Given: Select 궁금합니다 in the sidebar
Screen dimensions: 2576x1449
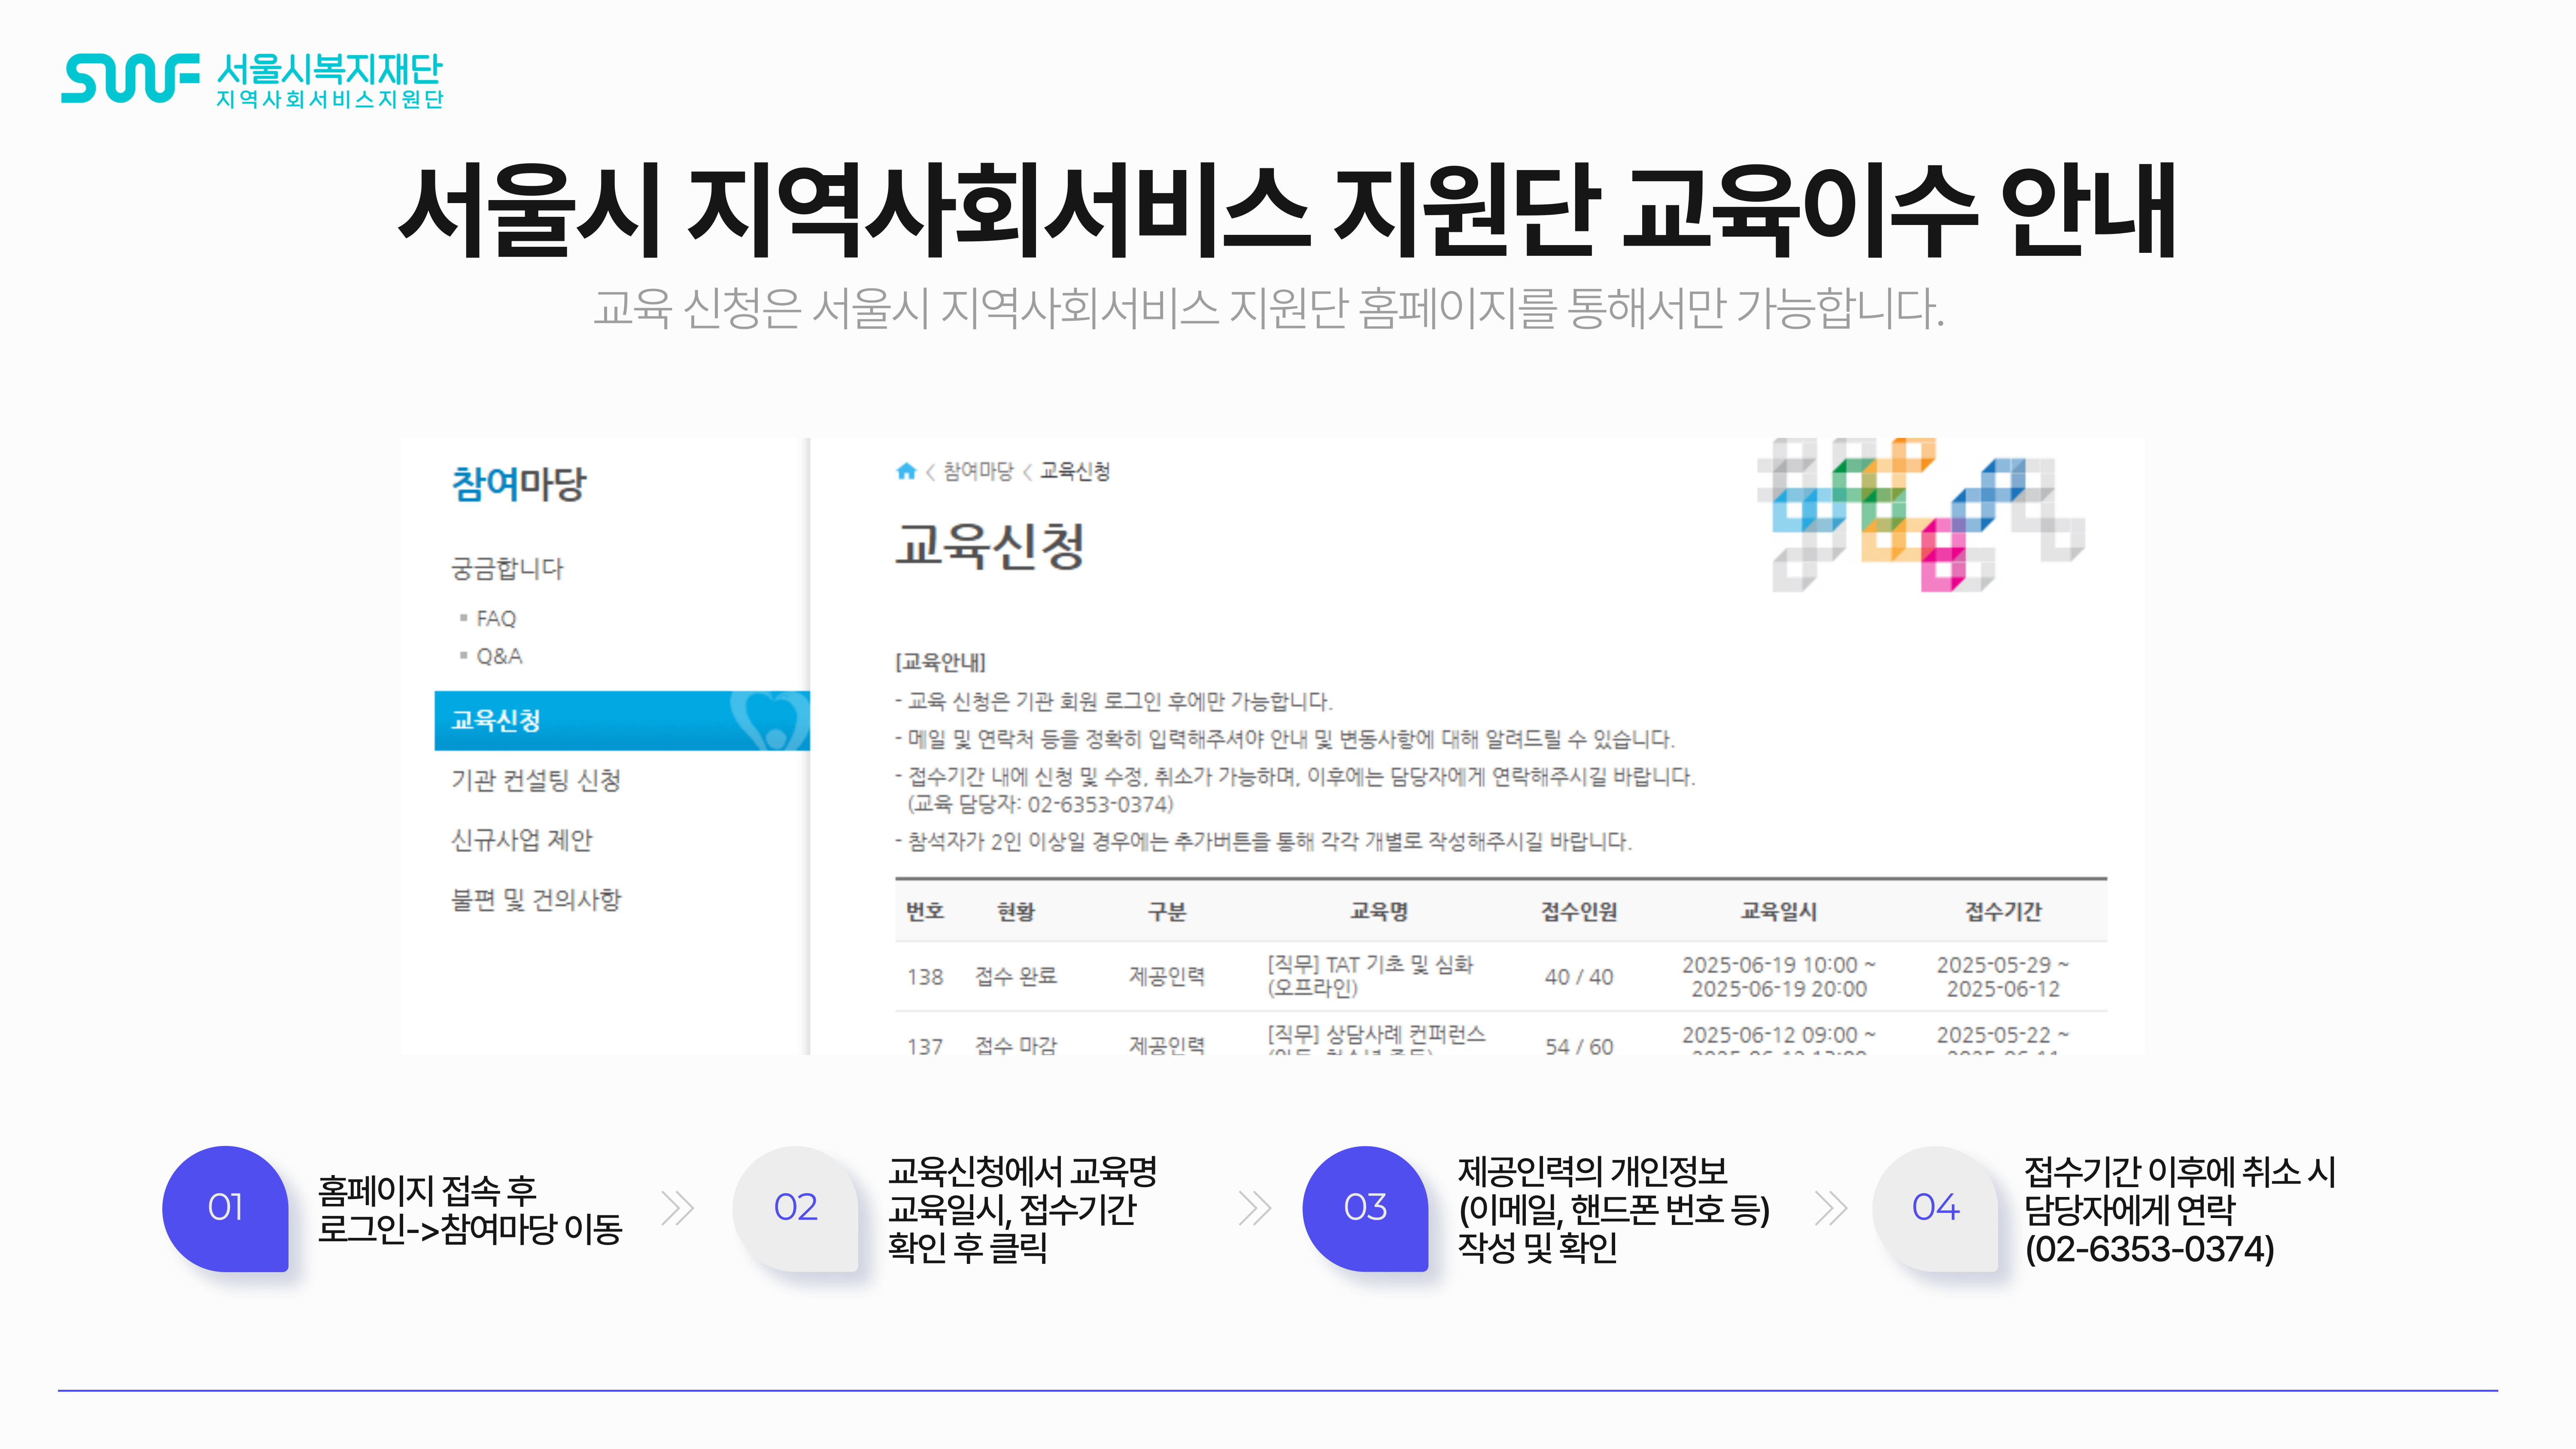Looking at the screenshot, I should (x=507, y=569).
